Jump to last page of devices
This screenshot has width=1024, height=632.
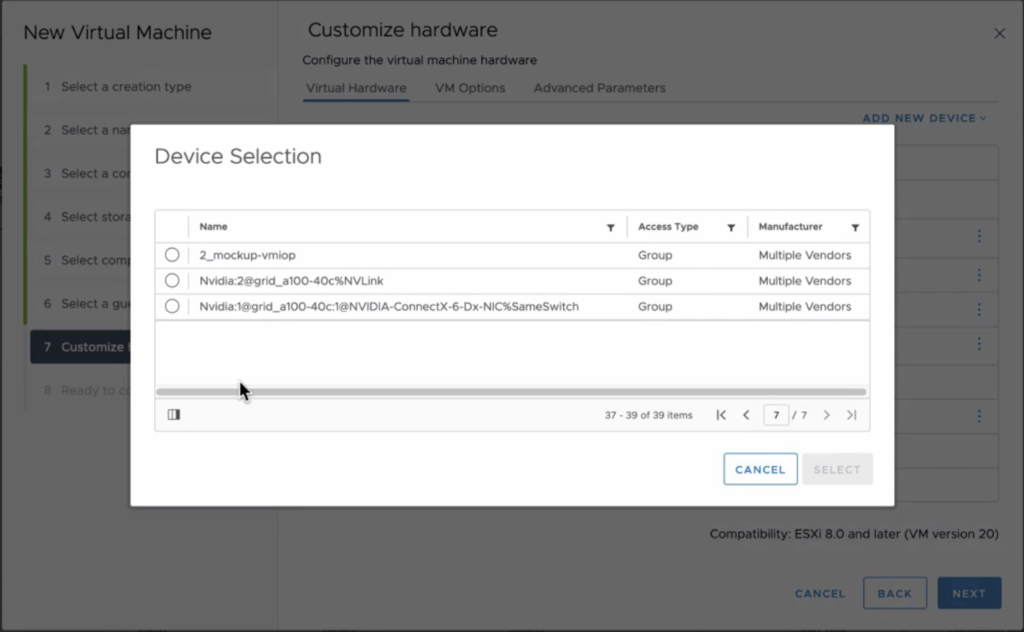point(851,415)
